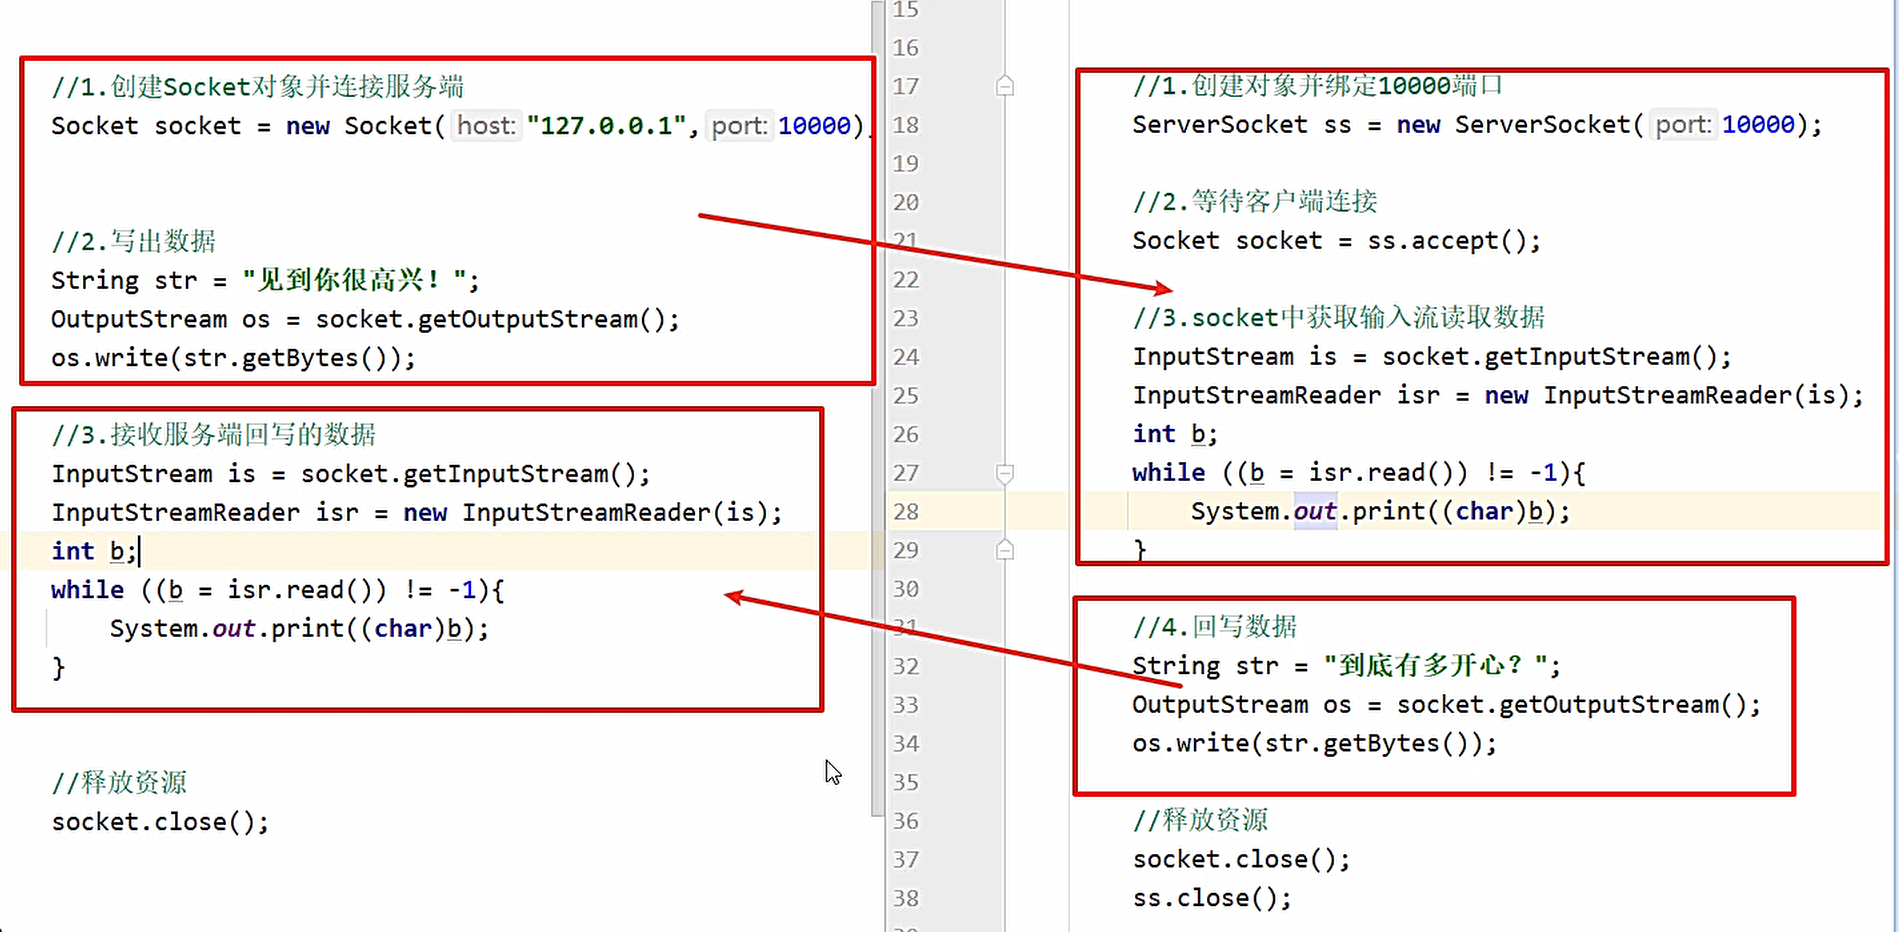Click the "int b;" line in the left pane
Screen dimensions: 1899x932
(x=94, y=551)
